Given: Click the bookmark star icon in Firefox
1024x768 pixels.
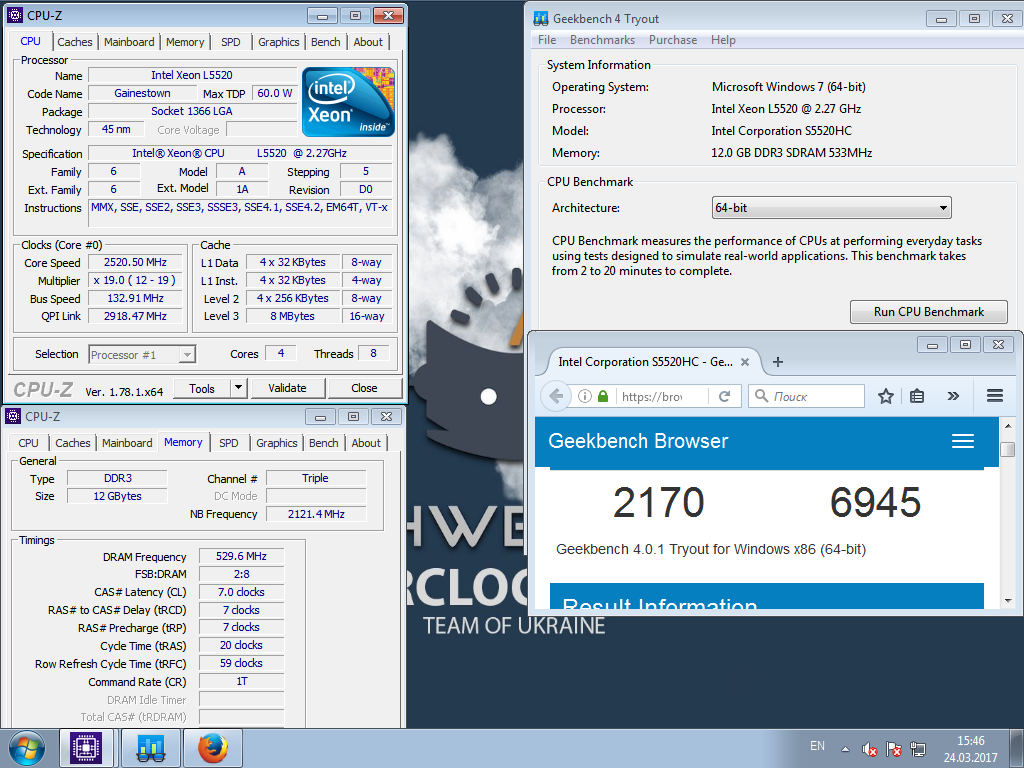Looking at the screenshot, I should (x=886, y=396).
